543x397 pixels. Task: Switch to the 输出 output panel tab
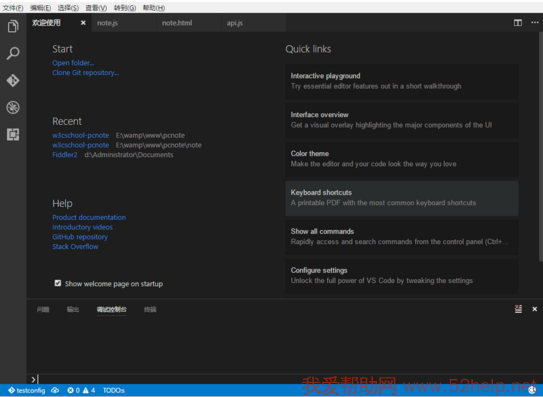[x=73, y=309]
